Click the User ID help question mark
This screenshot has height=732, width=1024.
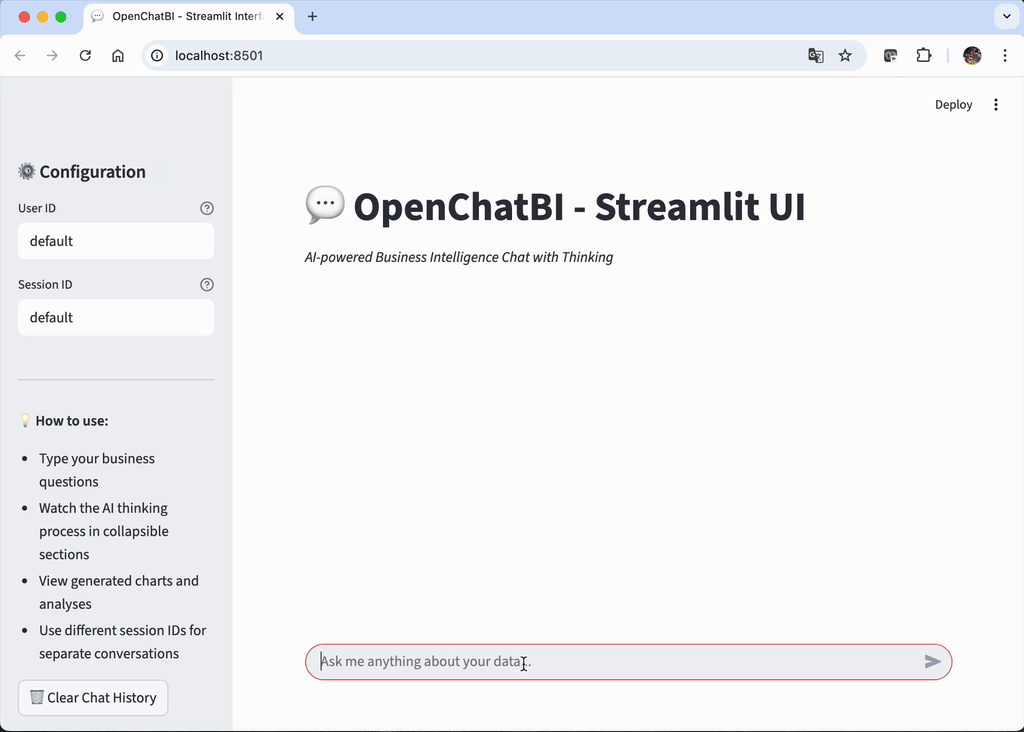[x=207, y=208]
